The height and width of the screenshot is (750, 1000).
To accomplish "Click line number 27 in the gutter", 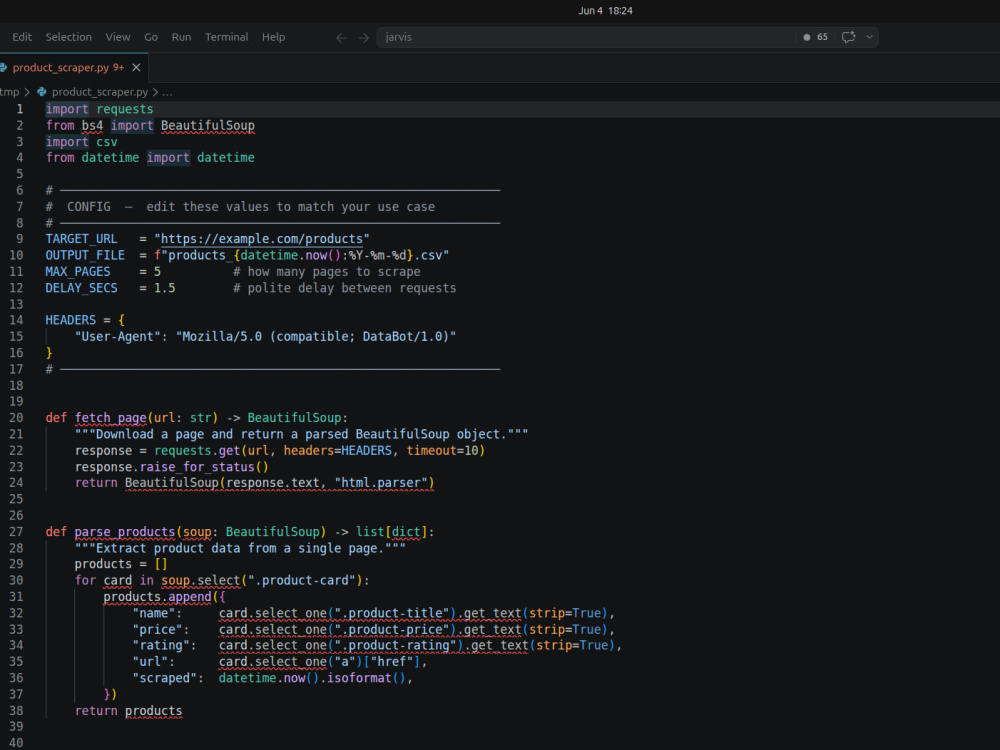I will point(17,532).
